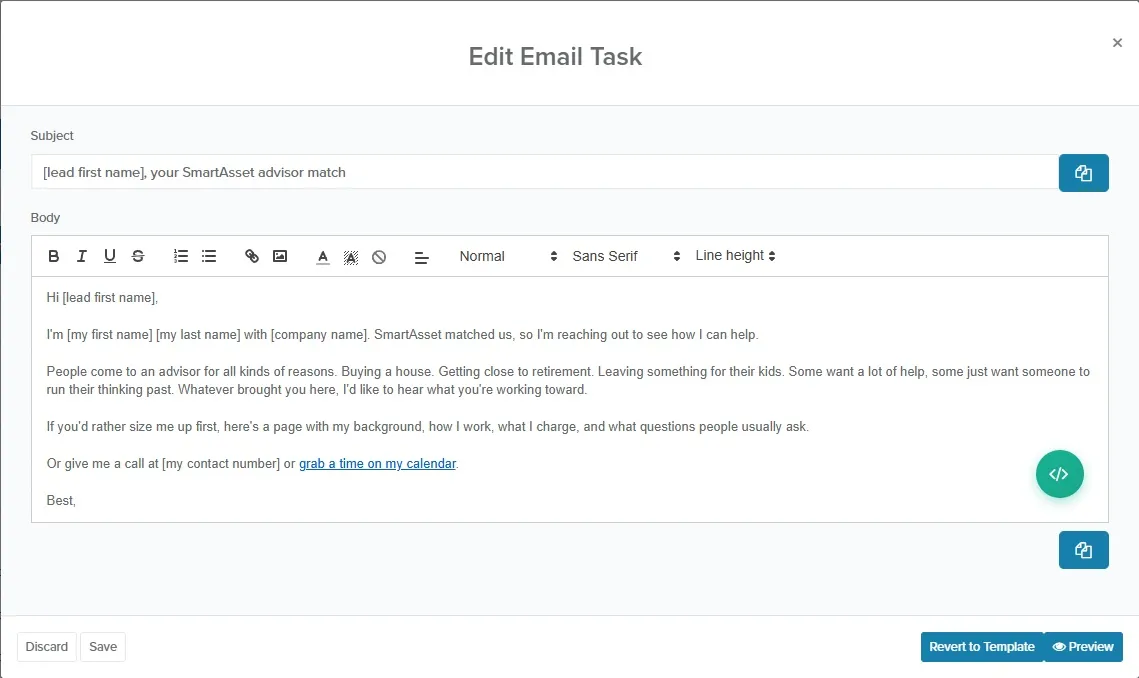Open merge fields button below body
Image resolution: width=1139 pixels, height=678 pixels.
click(x=1083, y=550)
